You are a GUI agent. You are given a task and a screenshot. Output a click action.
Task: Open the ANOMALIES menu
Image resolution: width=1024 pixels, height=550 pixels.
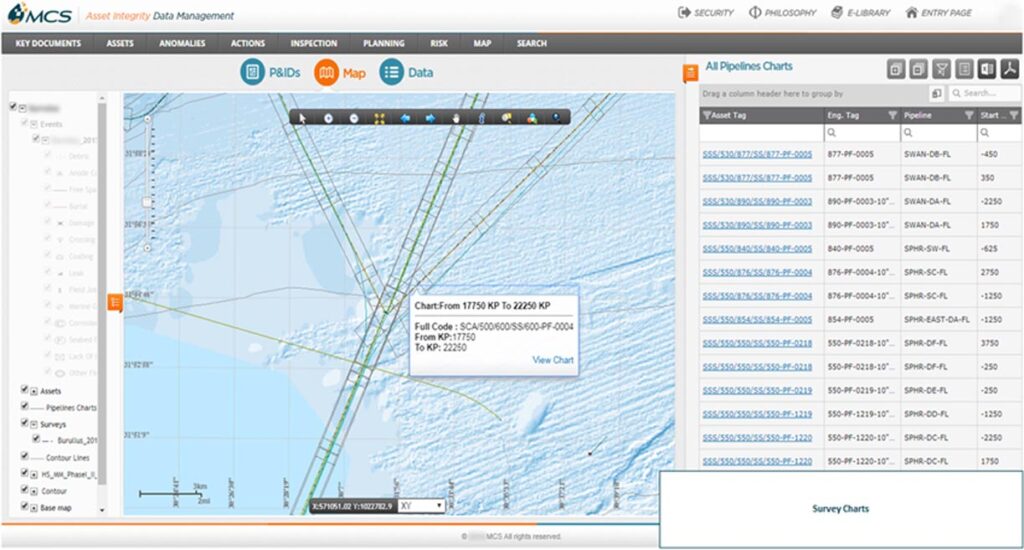point(181,43)
